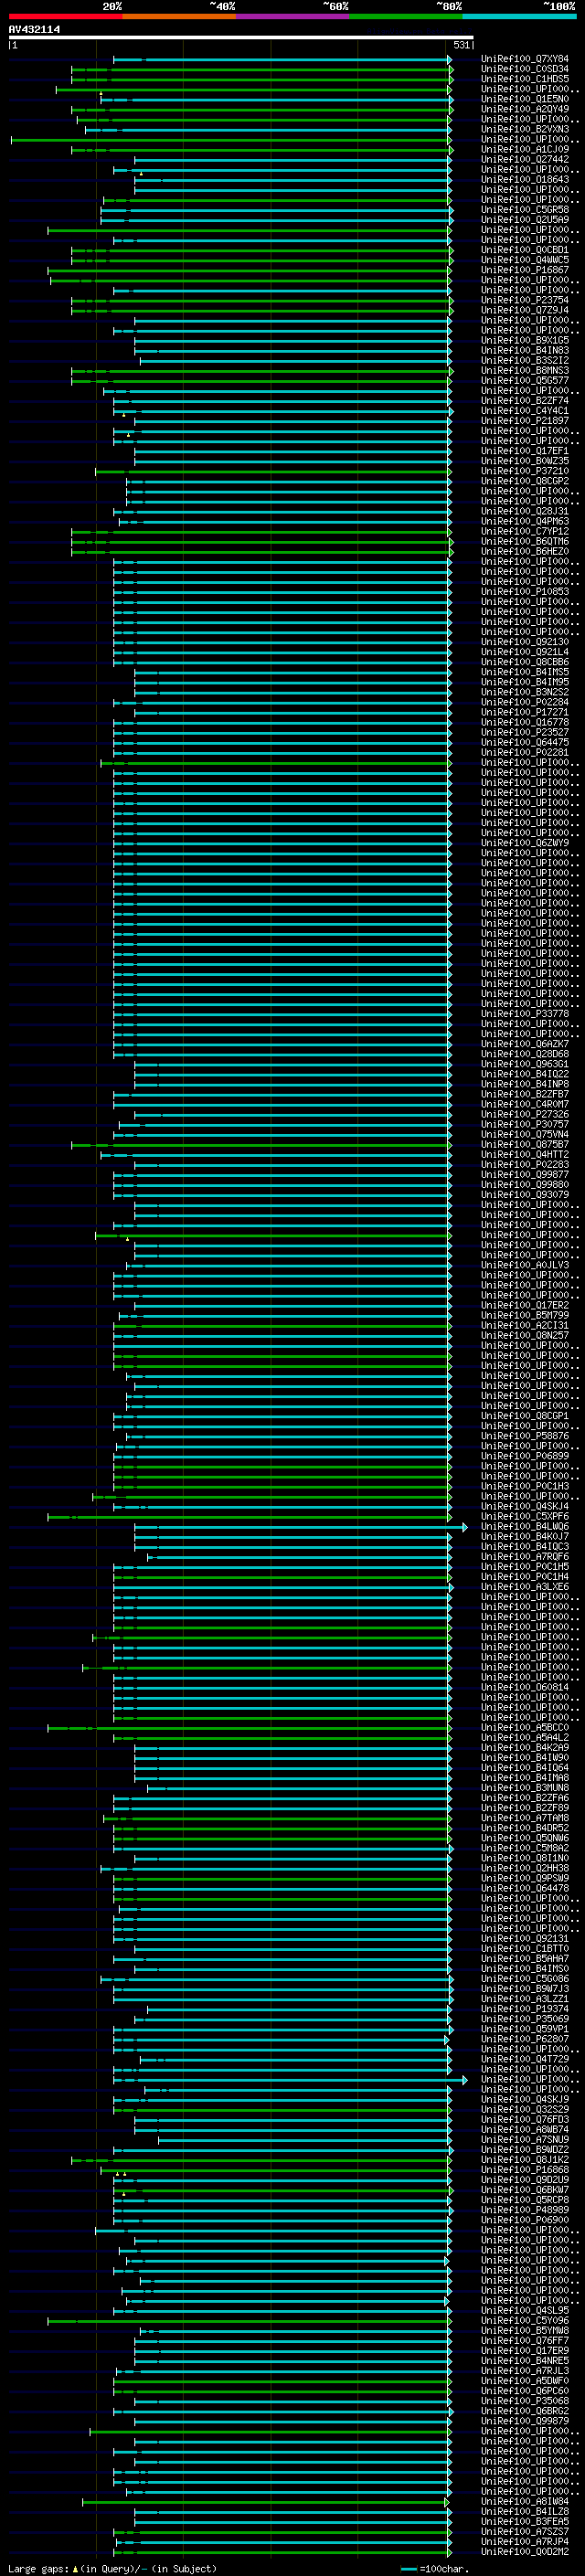
Task: Select label UniRef100_Q32S29
Action: [x=525, y=2110]
